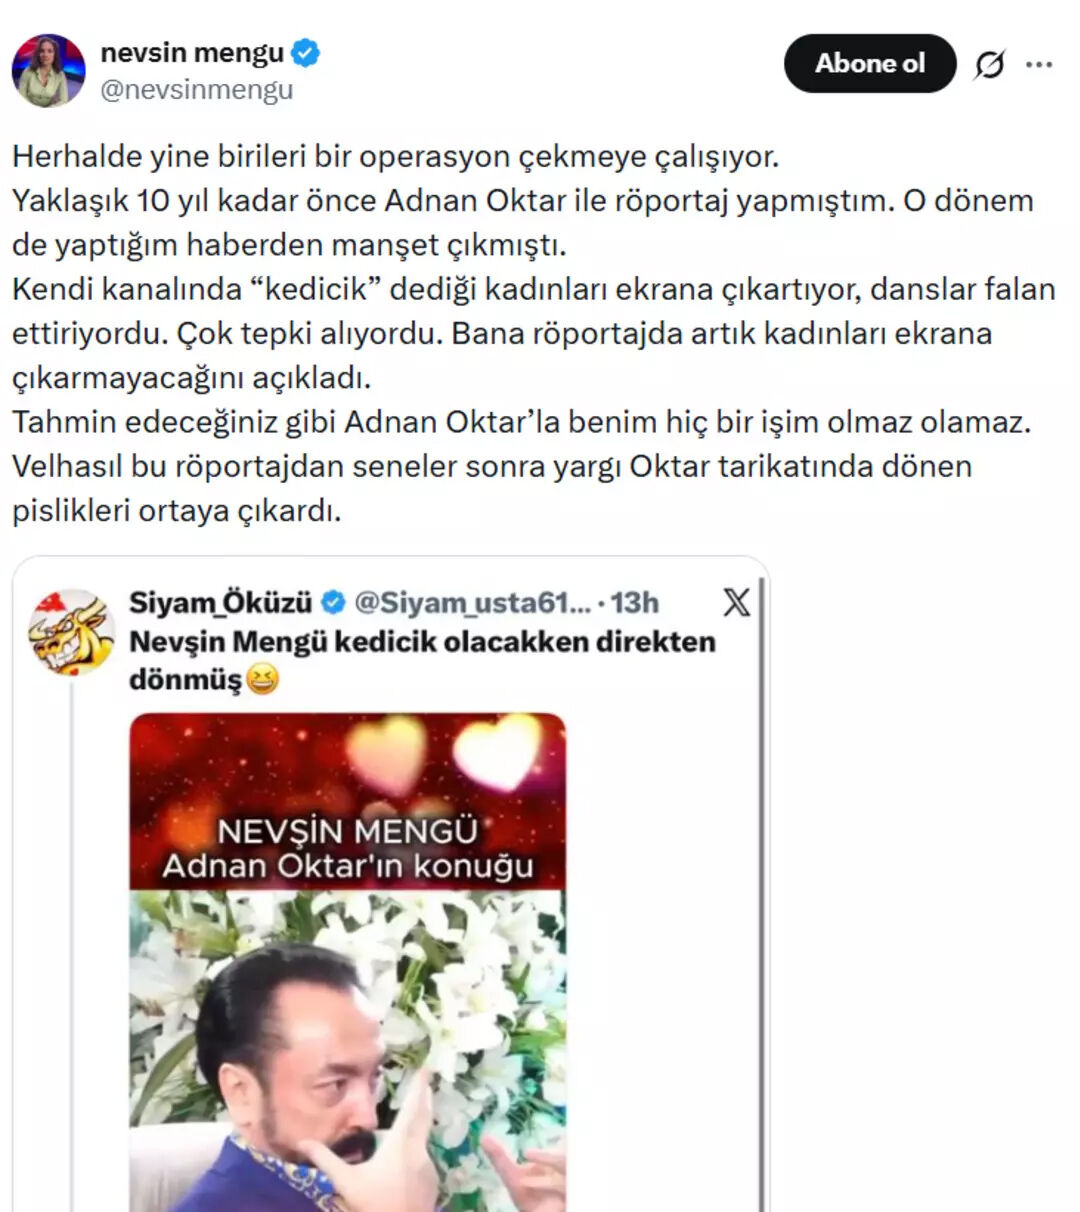The image size is (1080, 1212).
Task: Subscribe using the Abone ol button
Action: (870, 63)
